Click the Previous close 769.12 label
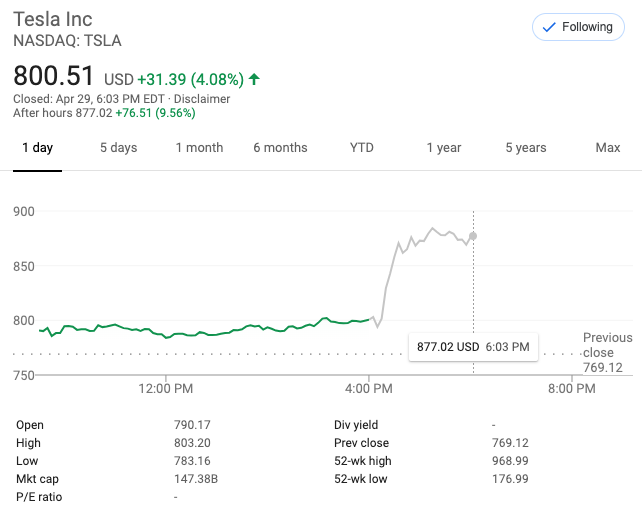 pos(607,352)
